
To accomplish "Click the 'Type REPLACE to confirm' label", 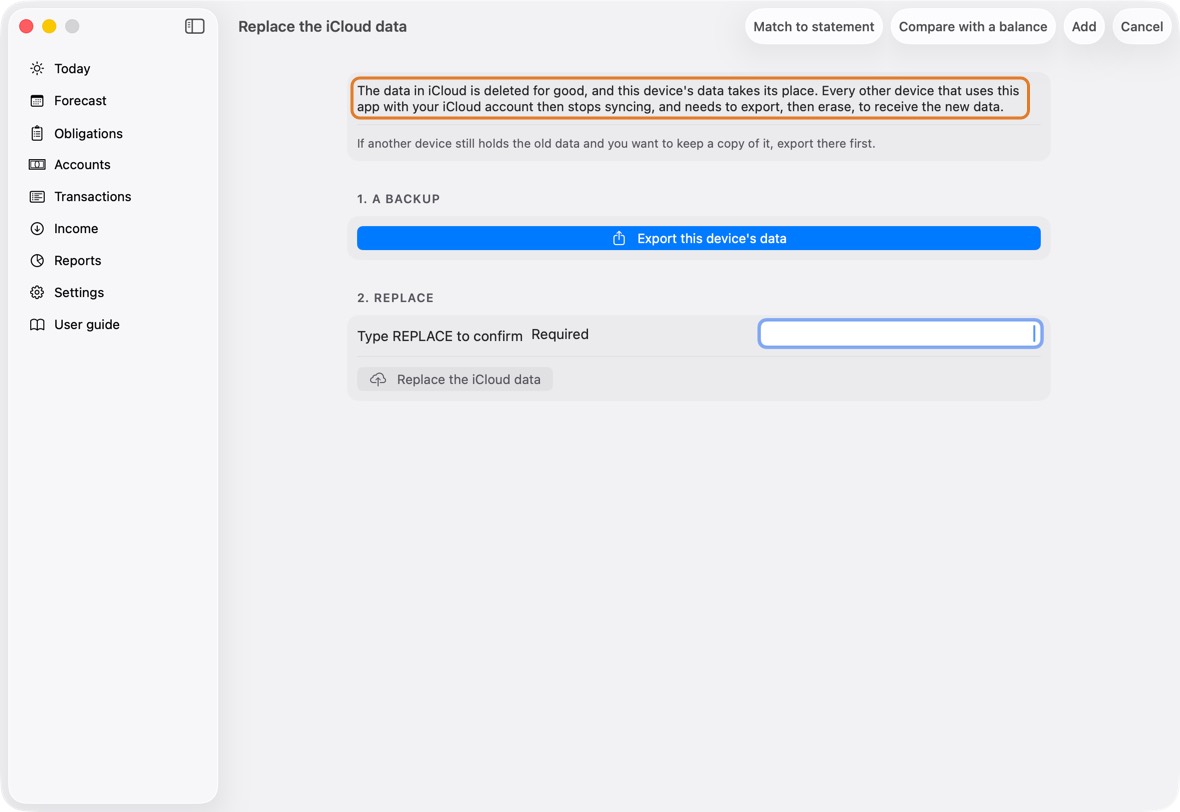I will tap(439, 336).
